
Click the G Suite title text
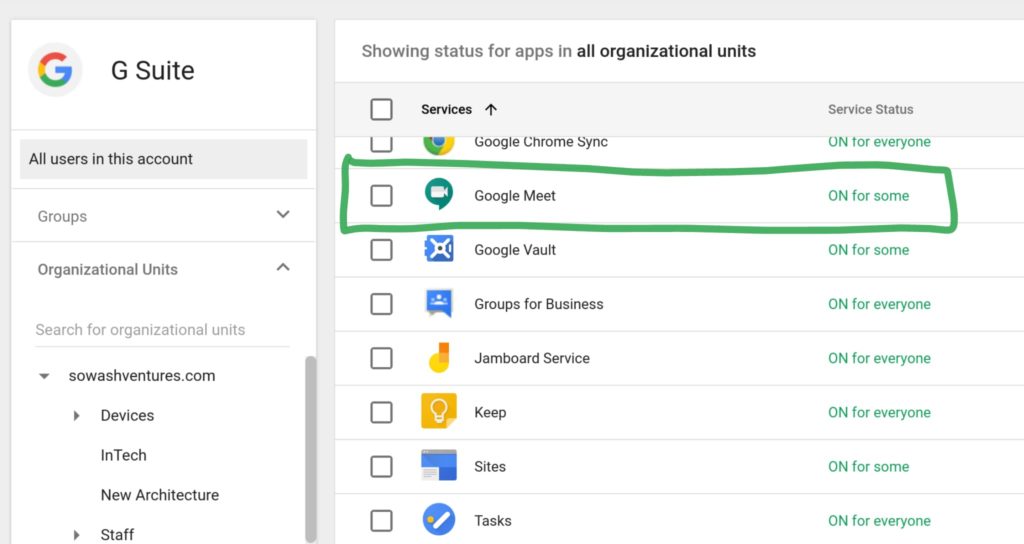(153, 71)
